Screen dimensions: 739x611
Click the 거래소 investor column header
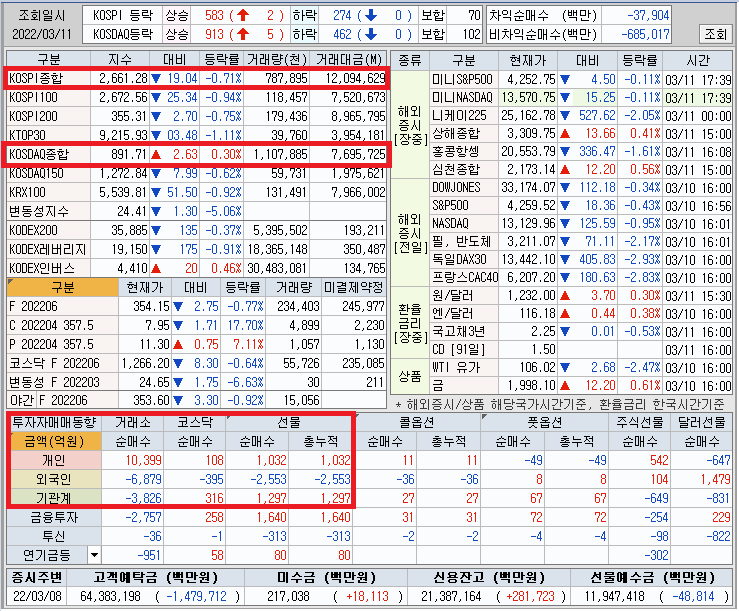click(x=132, y=422)
